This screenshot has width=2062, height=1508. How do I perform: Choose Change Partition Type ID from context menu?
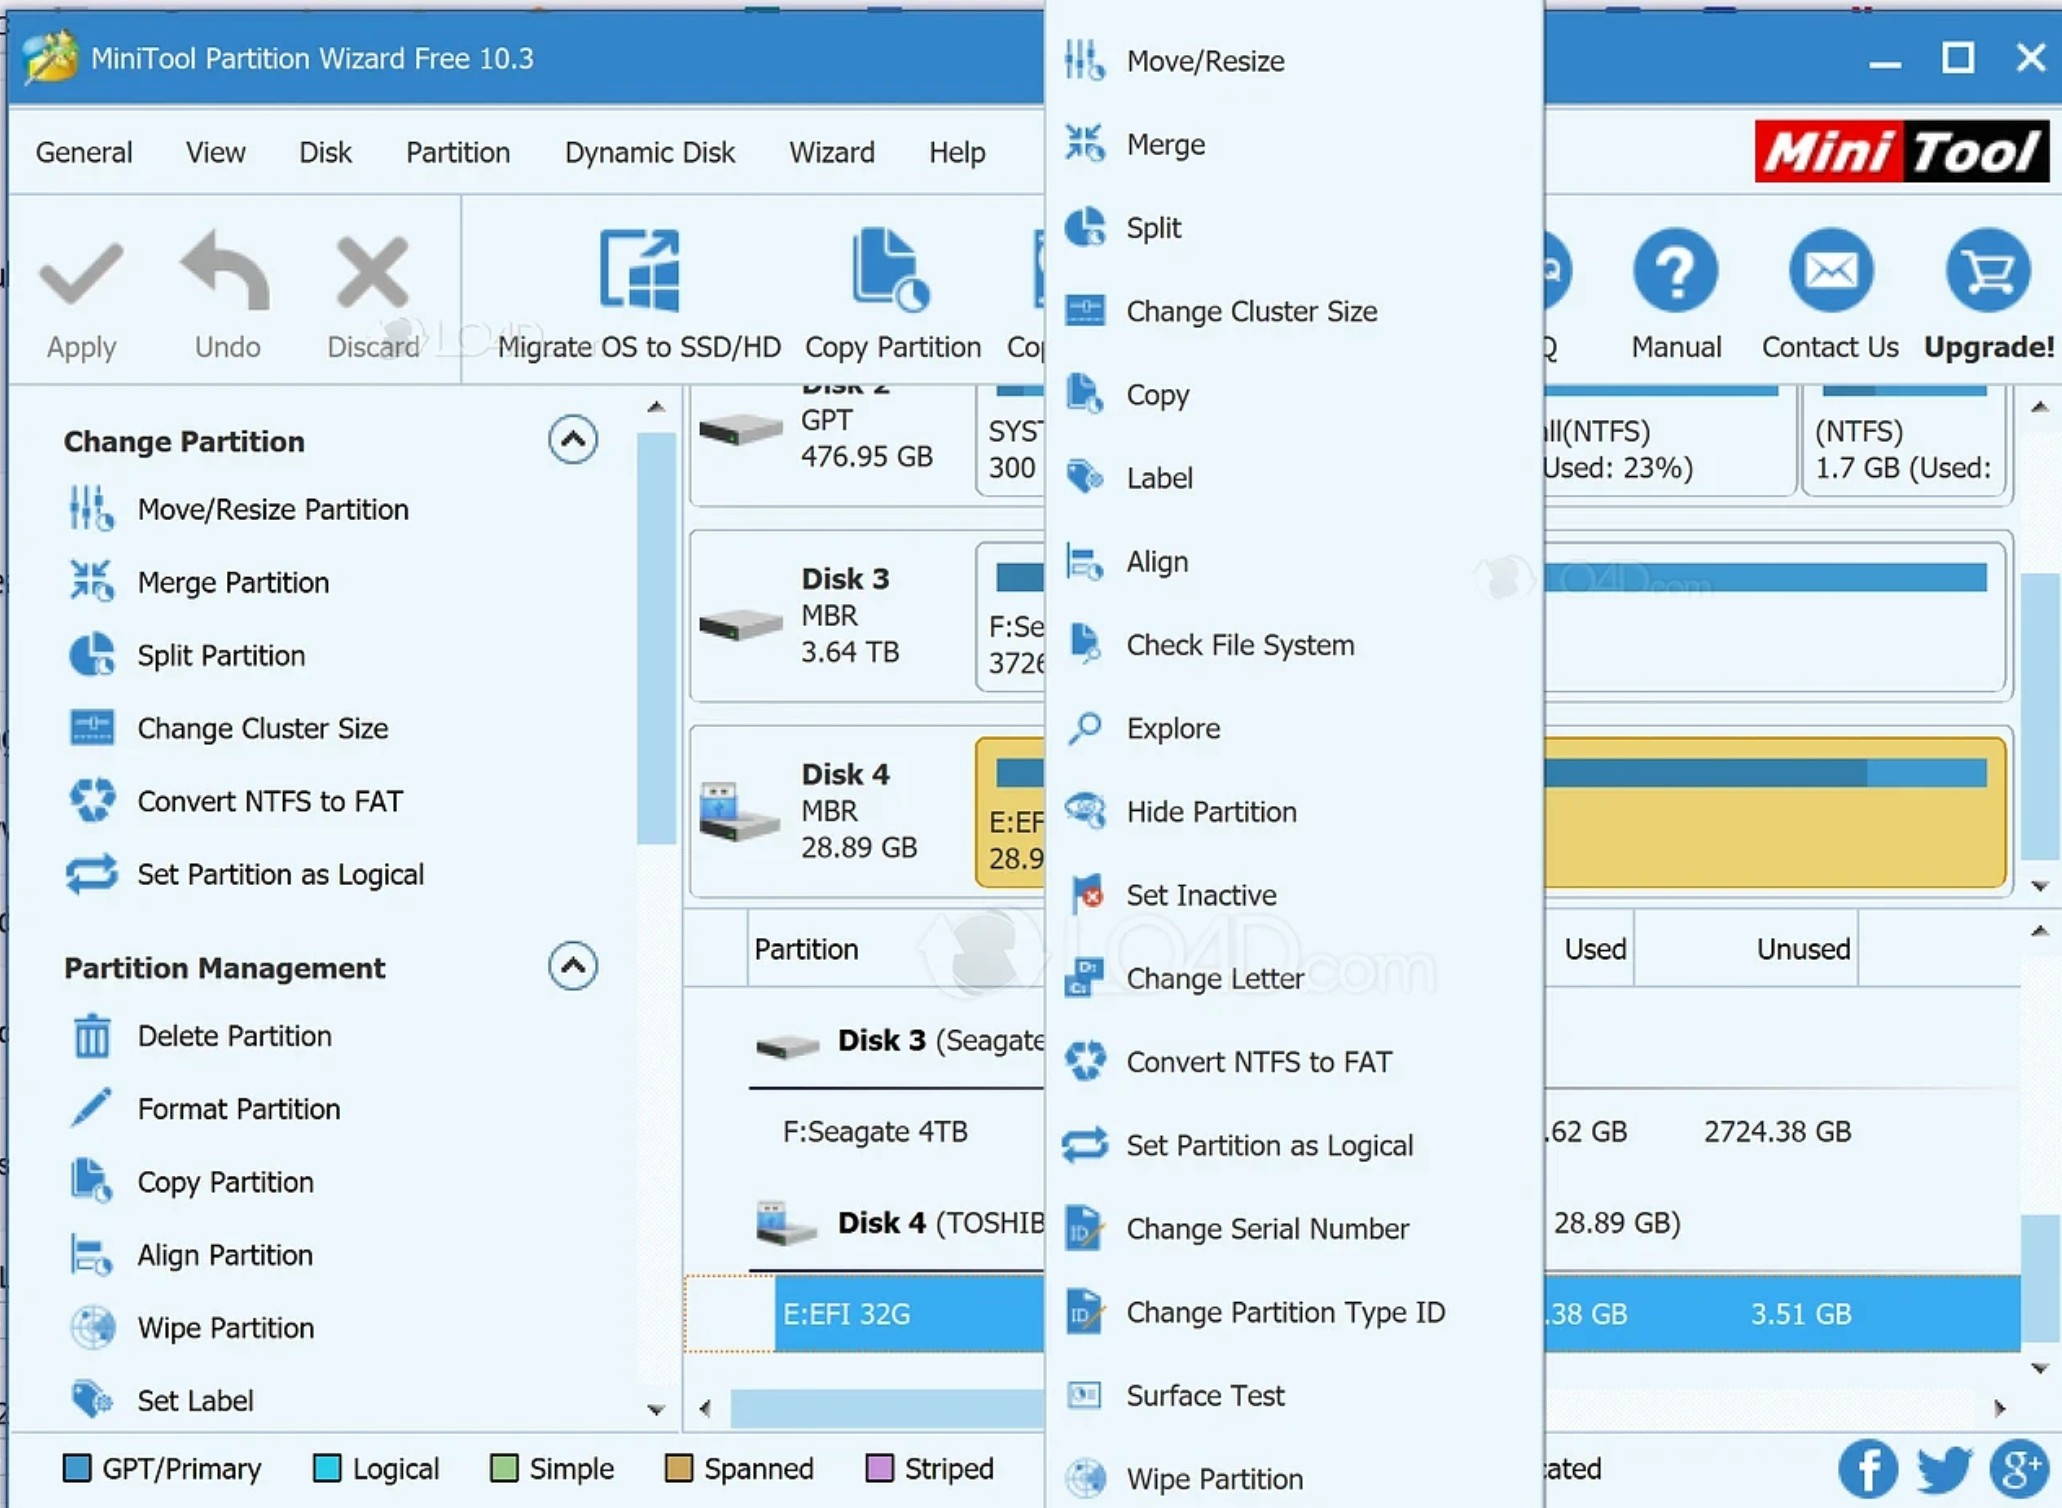pyautogui.click(x=1294, y=1312)
